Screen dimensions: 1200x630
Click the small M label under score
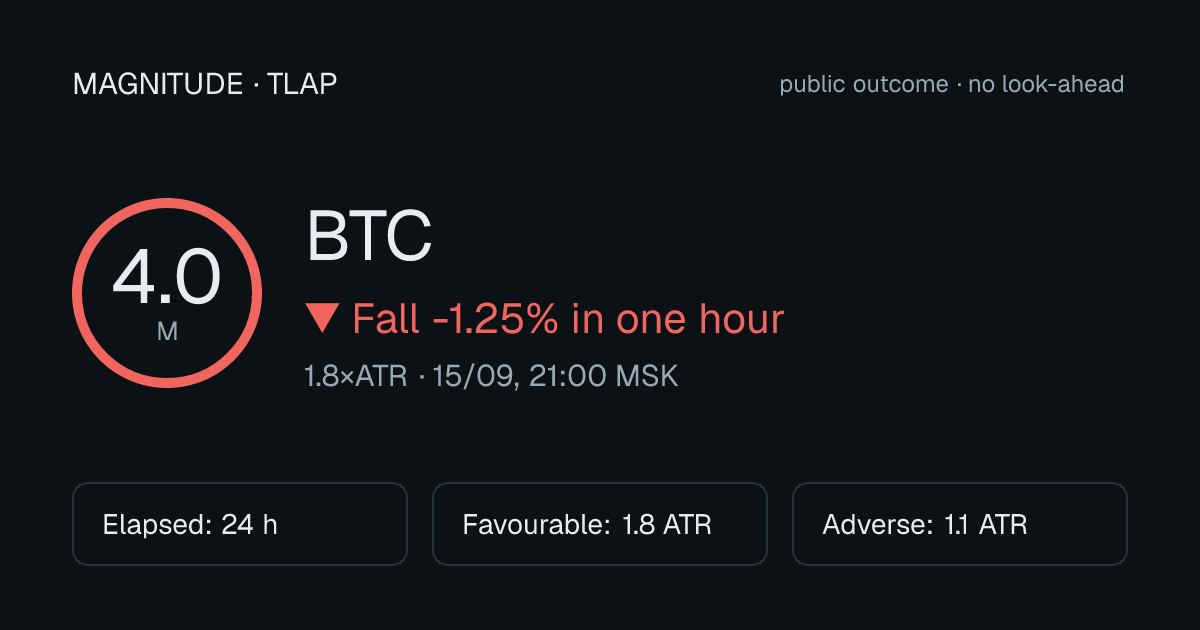167,331
